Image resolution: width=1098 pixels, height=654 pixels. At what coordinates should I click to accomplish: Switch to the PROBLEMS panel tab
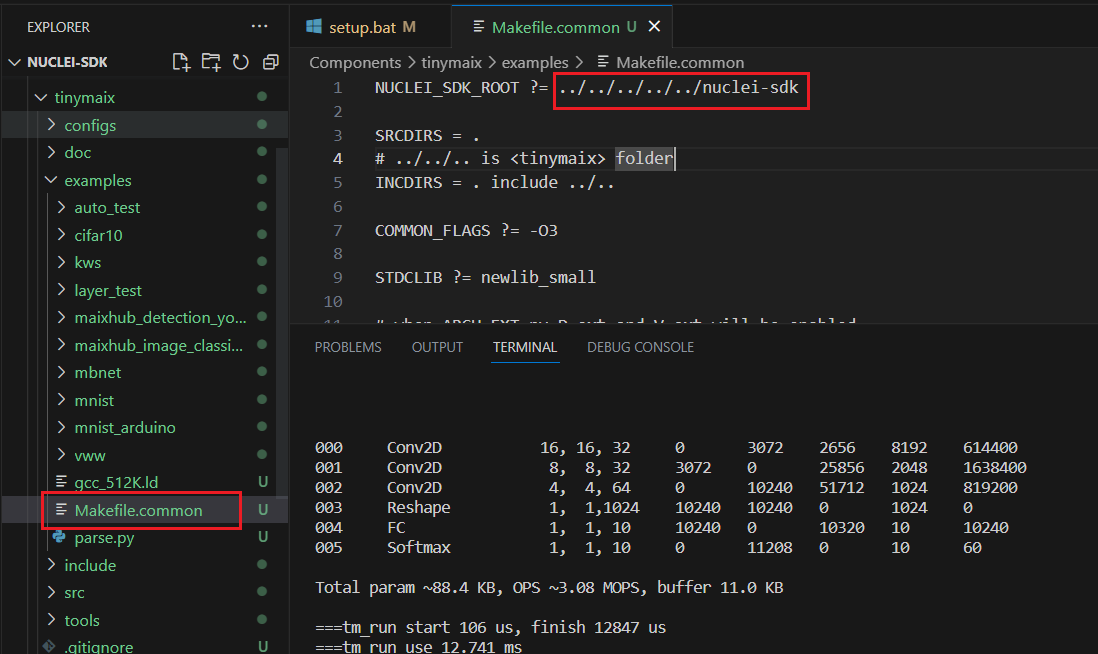[x=348, y=347]
